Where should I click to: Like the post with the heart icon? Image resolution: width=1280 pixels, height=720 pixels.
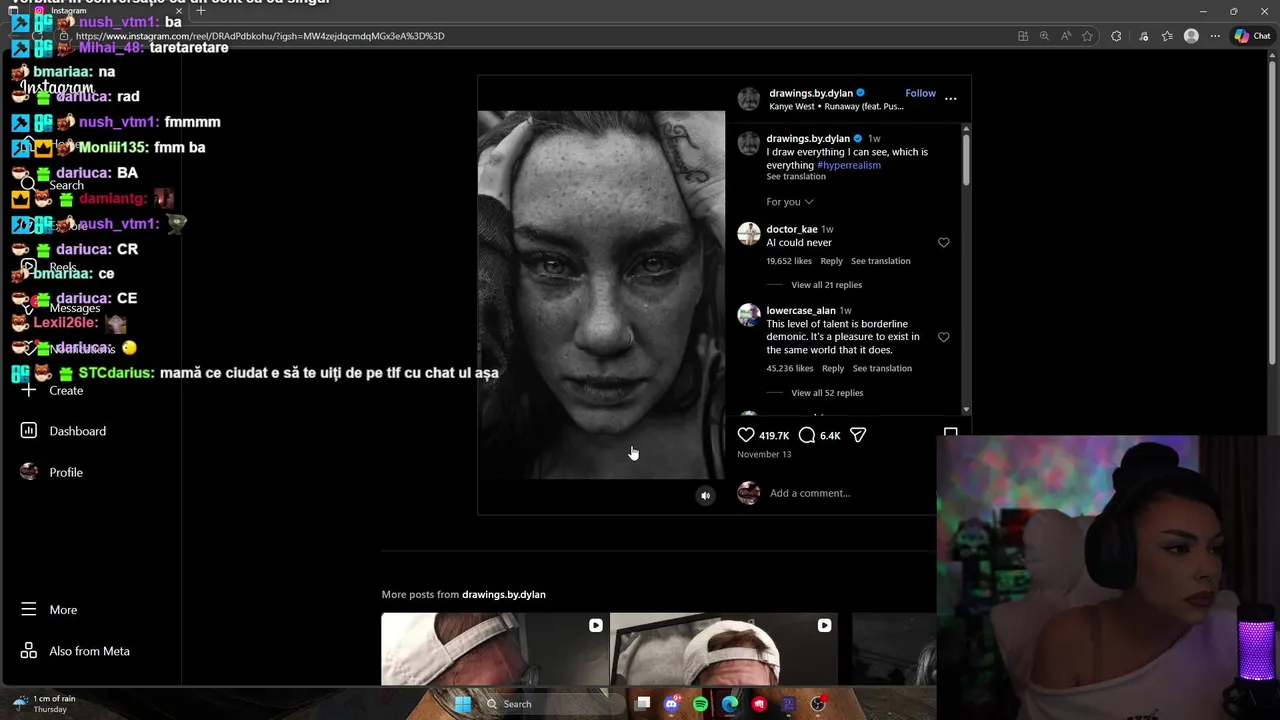[x=746, y=435]
